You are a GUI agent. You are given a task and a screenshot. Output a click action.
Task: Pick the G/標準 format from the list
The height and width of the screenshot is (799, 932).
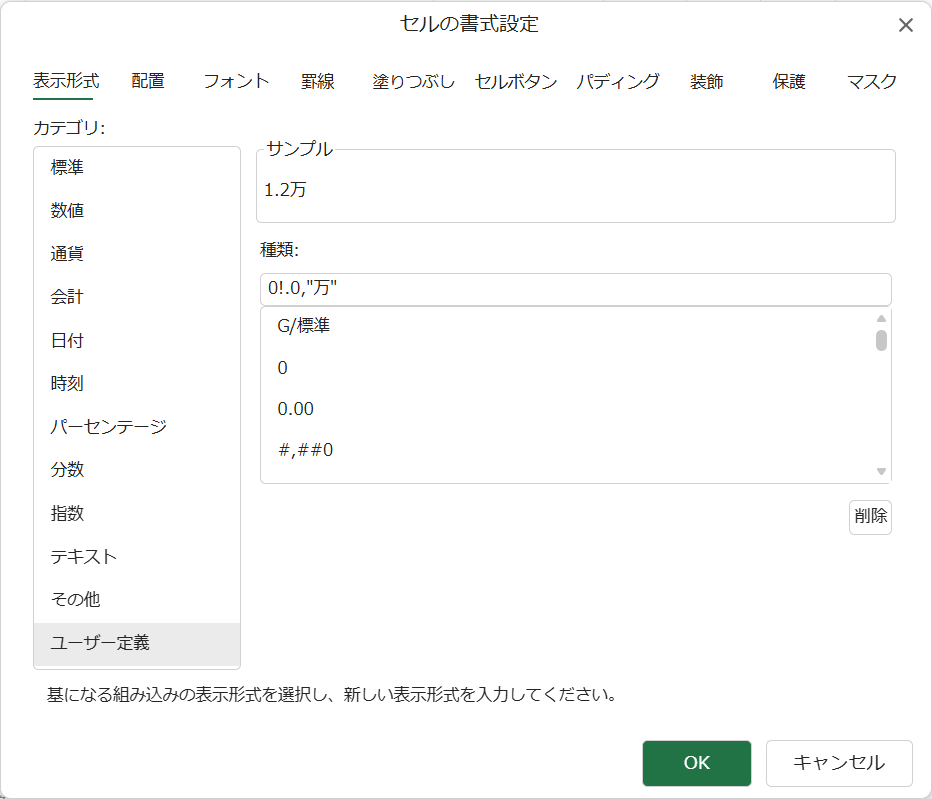click(x=566, y=326)
